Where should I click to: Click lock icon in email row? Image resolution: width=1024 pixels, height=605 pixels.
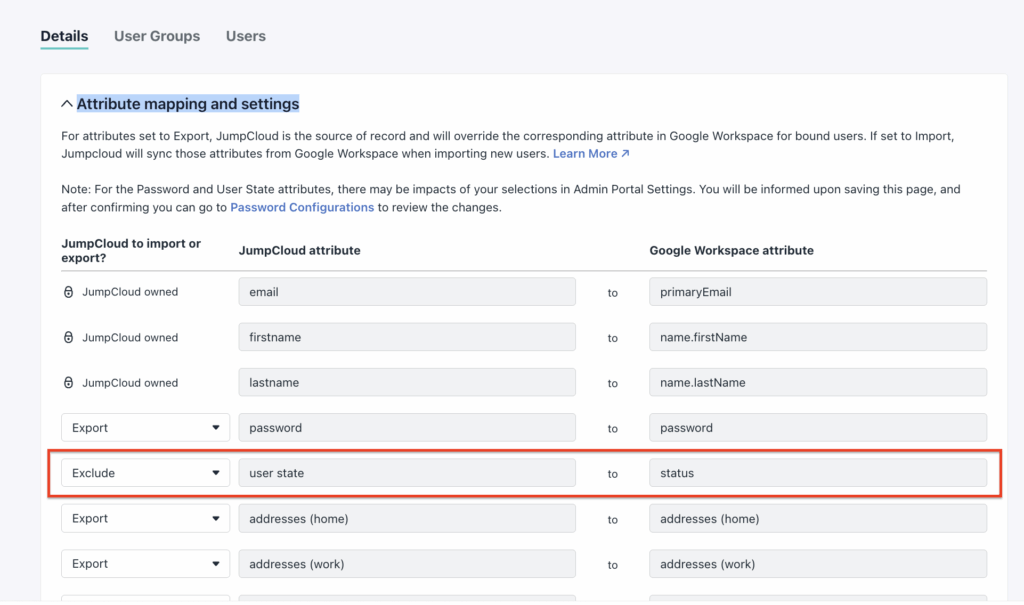68,292
